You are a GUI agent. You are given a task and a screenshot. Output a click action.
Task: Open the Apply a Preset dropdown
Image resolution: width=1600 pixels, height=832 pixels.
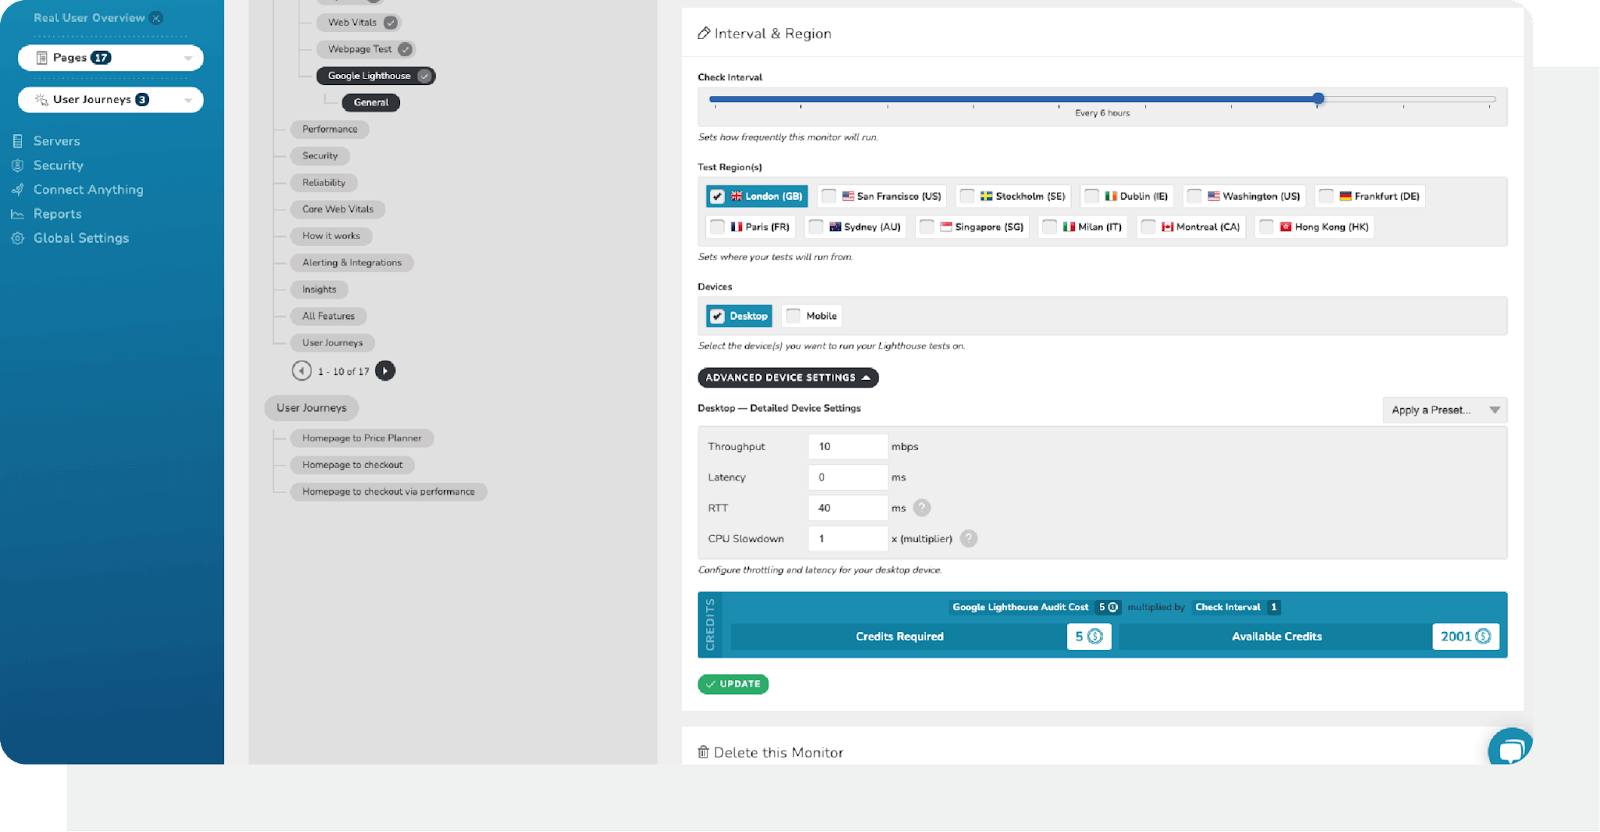[1445, 410]
